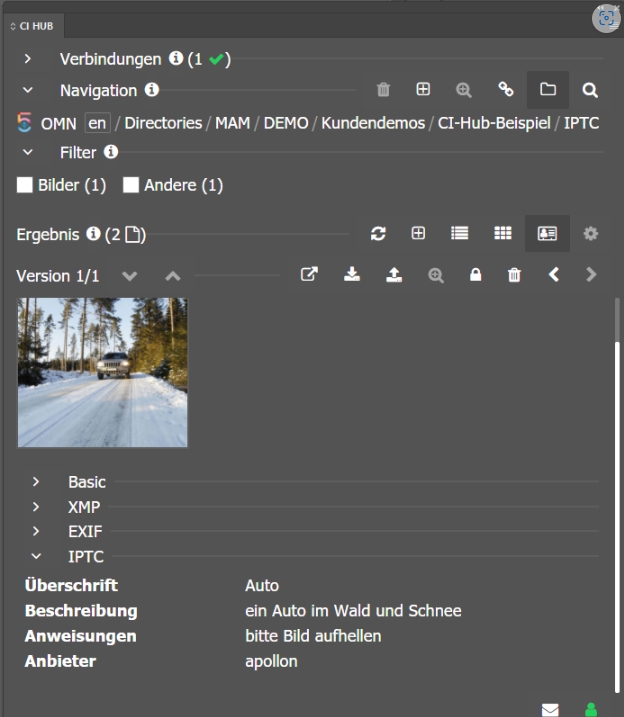Refresh the Ergebnis results list
Image resolution: width=624 pixels, height=717 pixels.
tap(378, 233)
